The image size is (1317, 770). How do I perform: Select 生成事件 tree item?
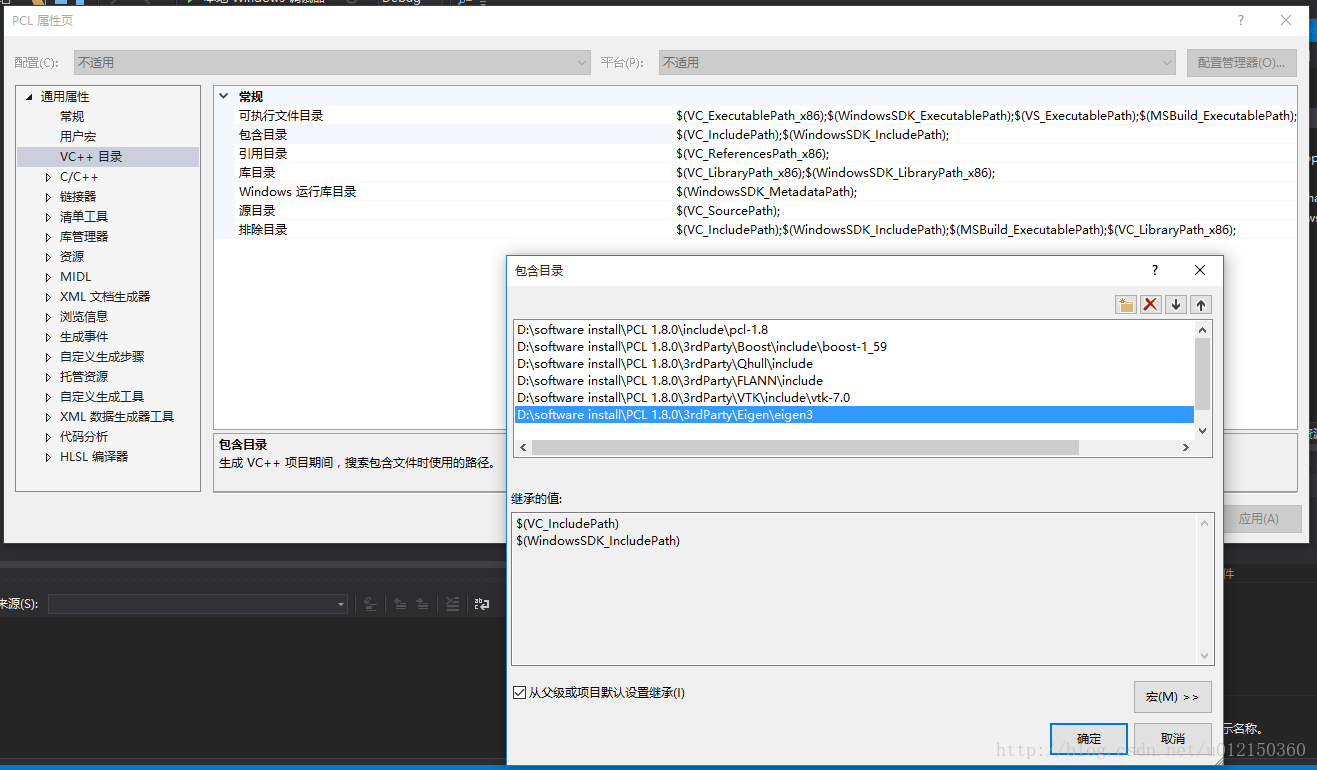coord(84,337)
